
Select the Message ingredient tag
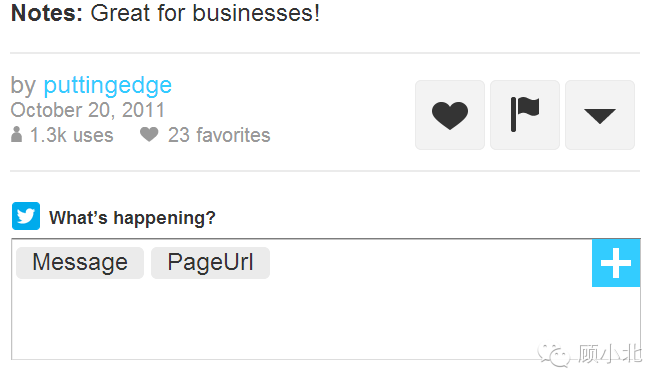click(80, 263)
